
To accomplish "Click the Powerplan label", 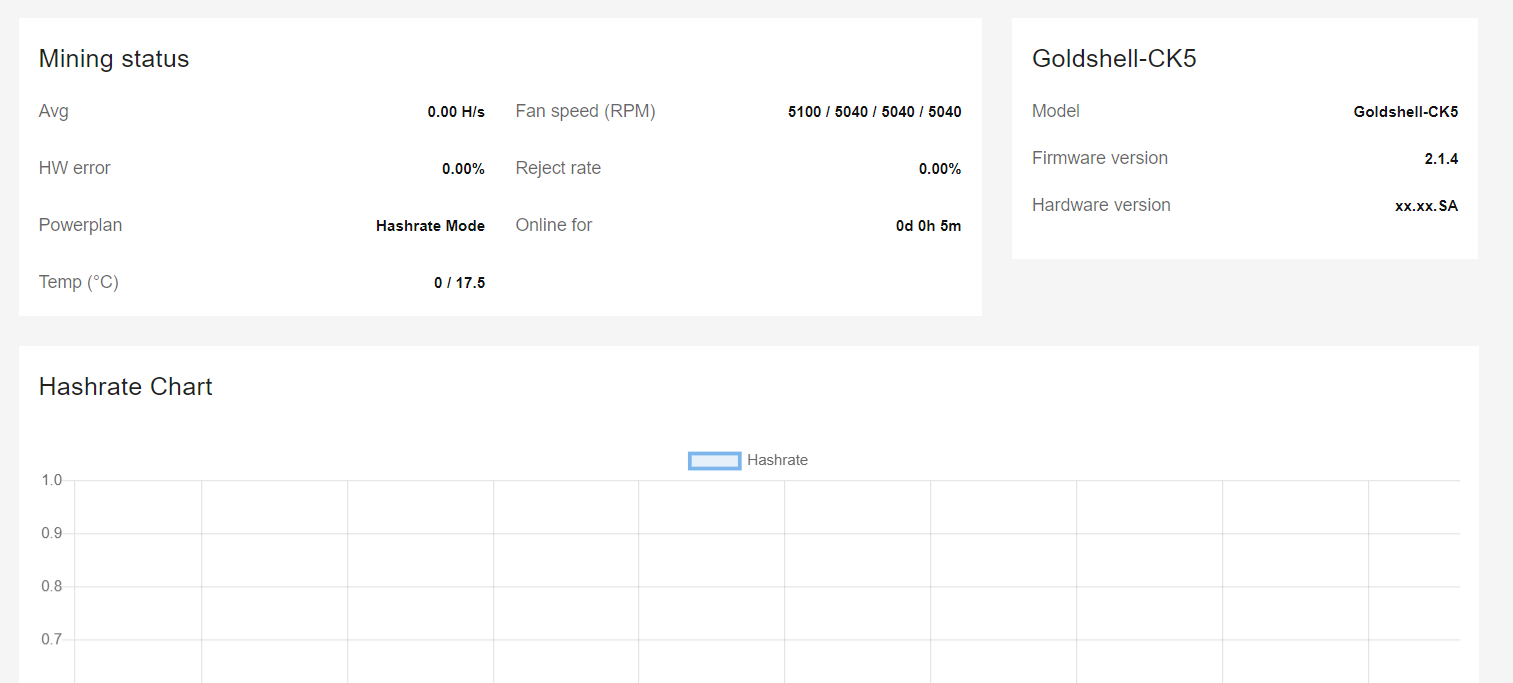I will (x=80, y=225).
